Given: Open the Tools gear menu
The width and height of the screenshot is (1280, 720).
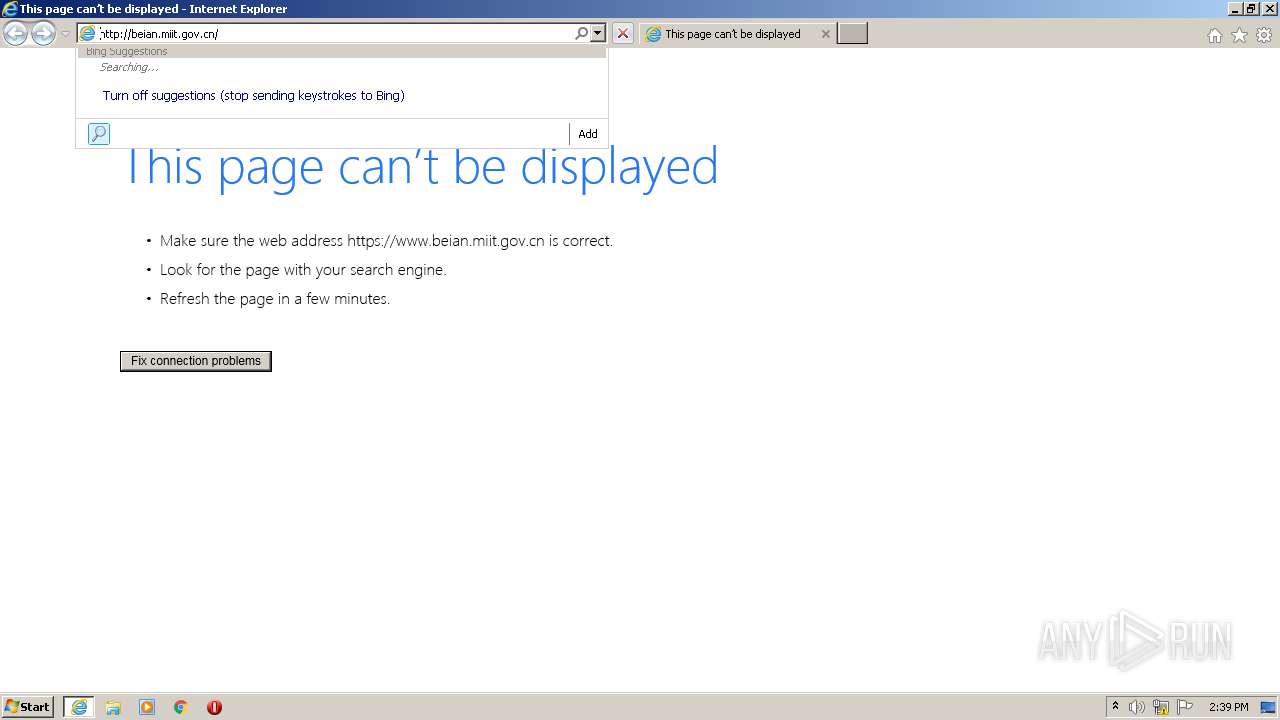Looking at the screenshot, I should (x=1264, y=35).
